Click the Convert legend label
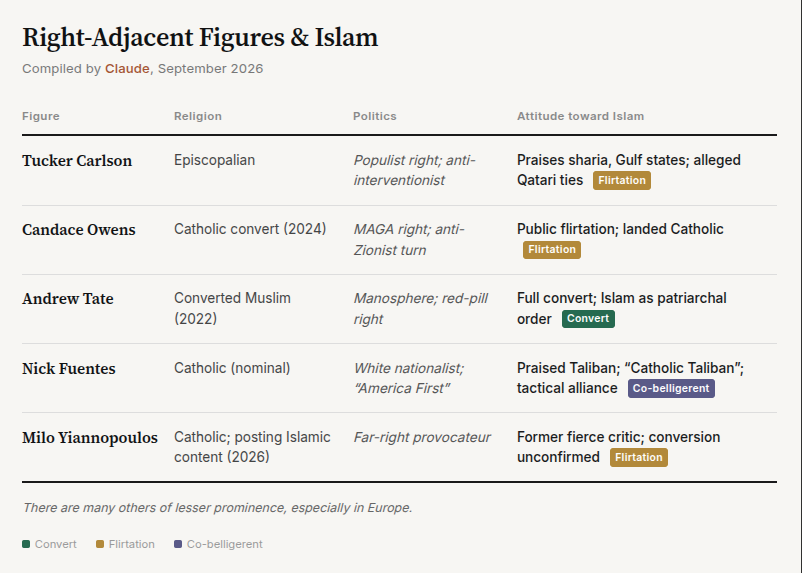This screenshot has height=573, width=802. click(x=55, y=544)
